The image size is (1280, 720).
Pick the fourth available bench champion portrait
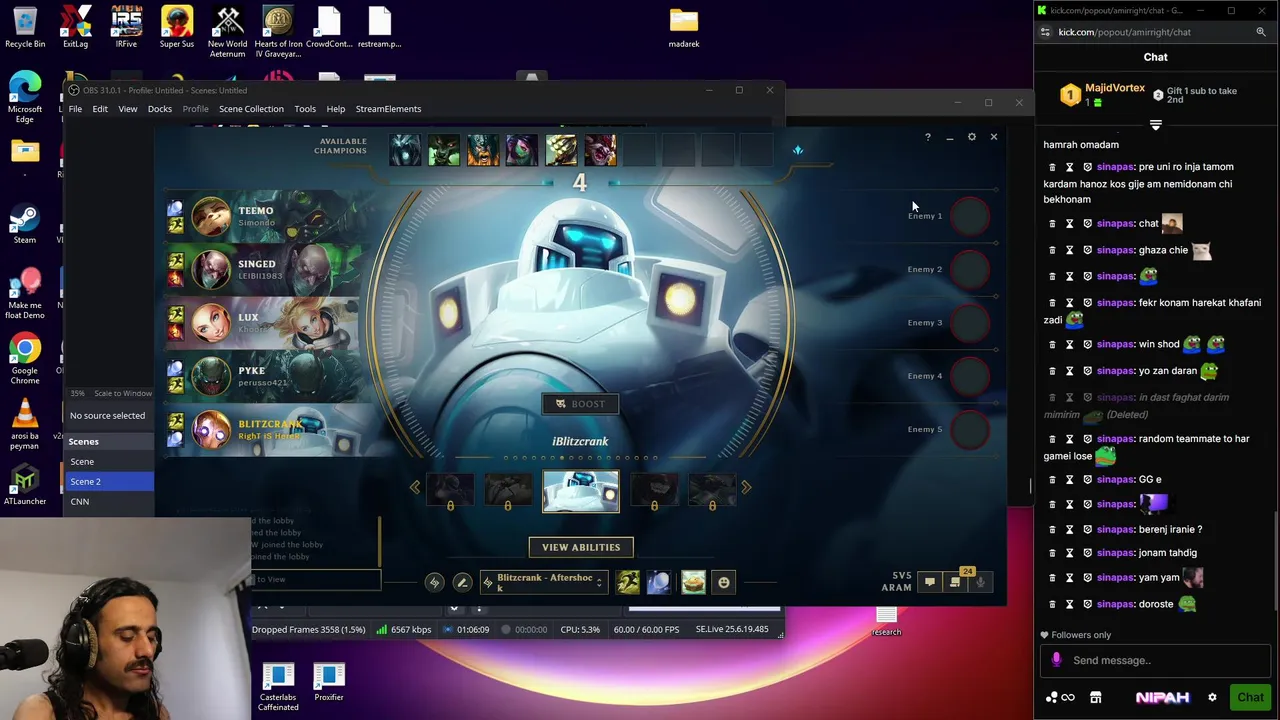pyautogui.click(x=522, y=150)
